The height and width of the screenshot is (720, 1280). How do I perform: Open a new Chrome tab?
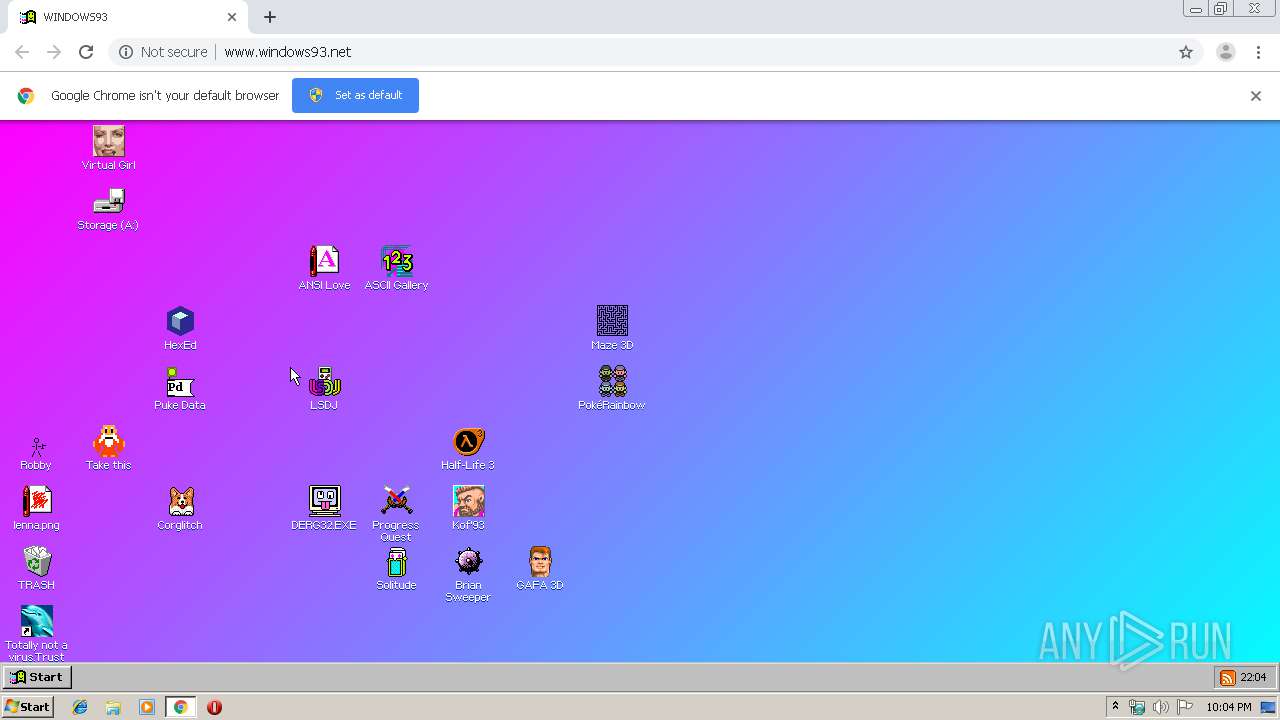point(270,17)
